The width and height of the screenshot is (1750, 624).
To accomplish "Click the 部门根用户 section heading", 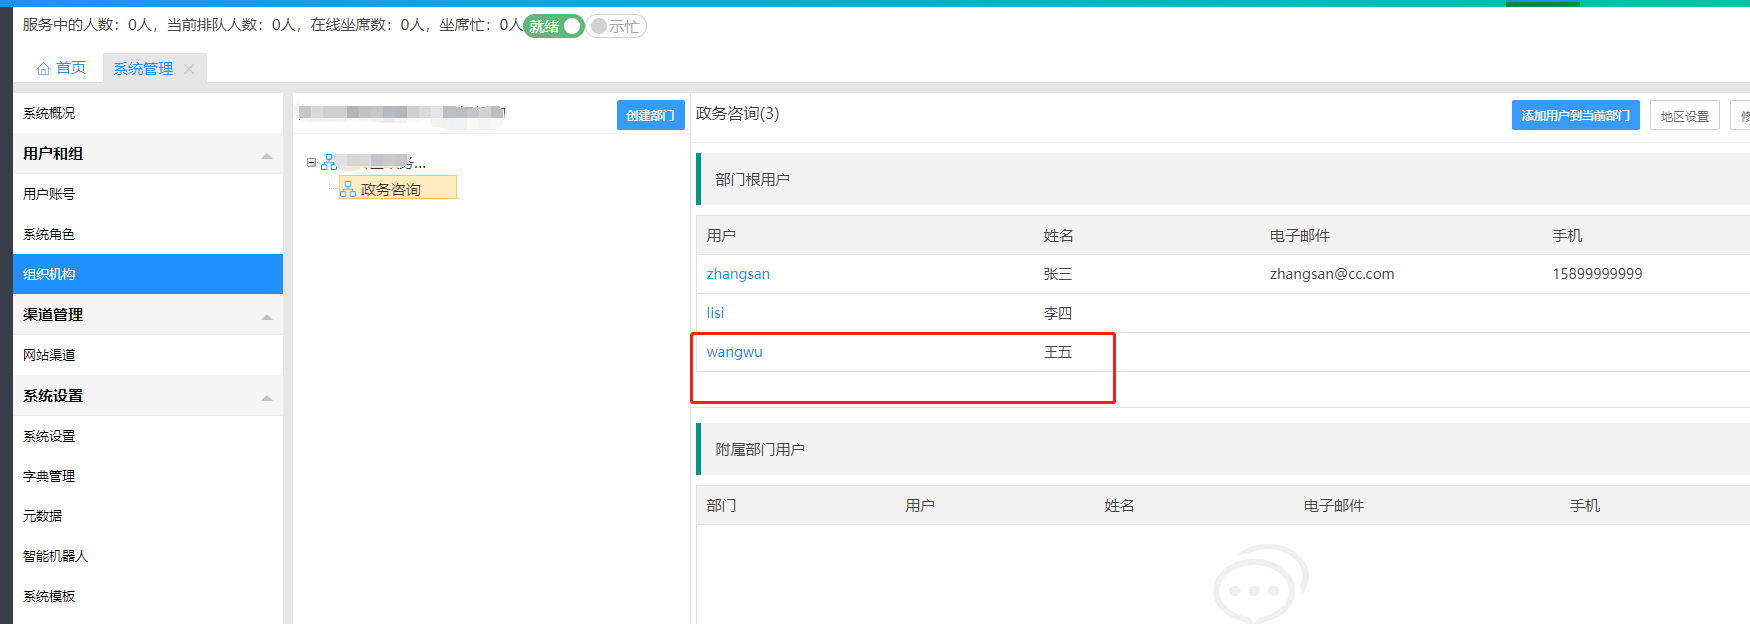I will [x=753, y=179].
